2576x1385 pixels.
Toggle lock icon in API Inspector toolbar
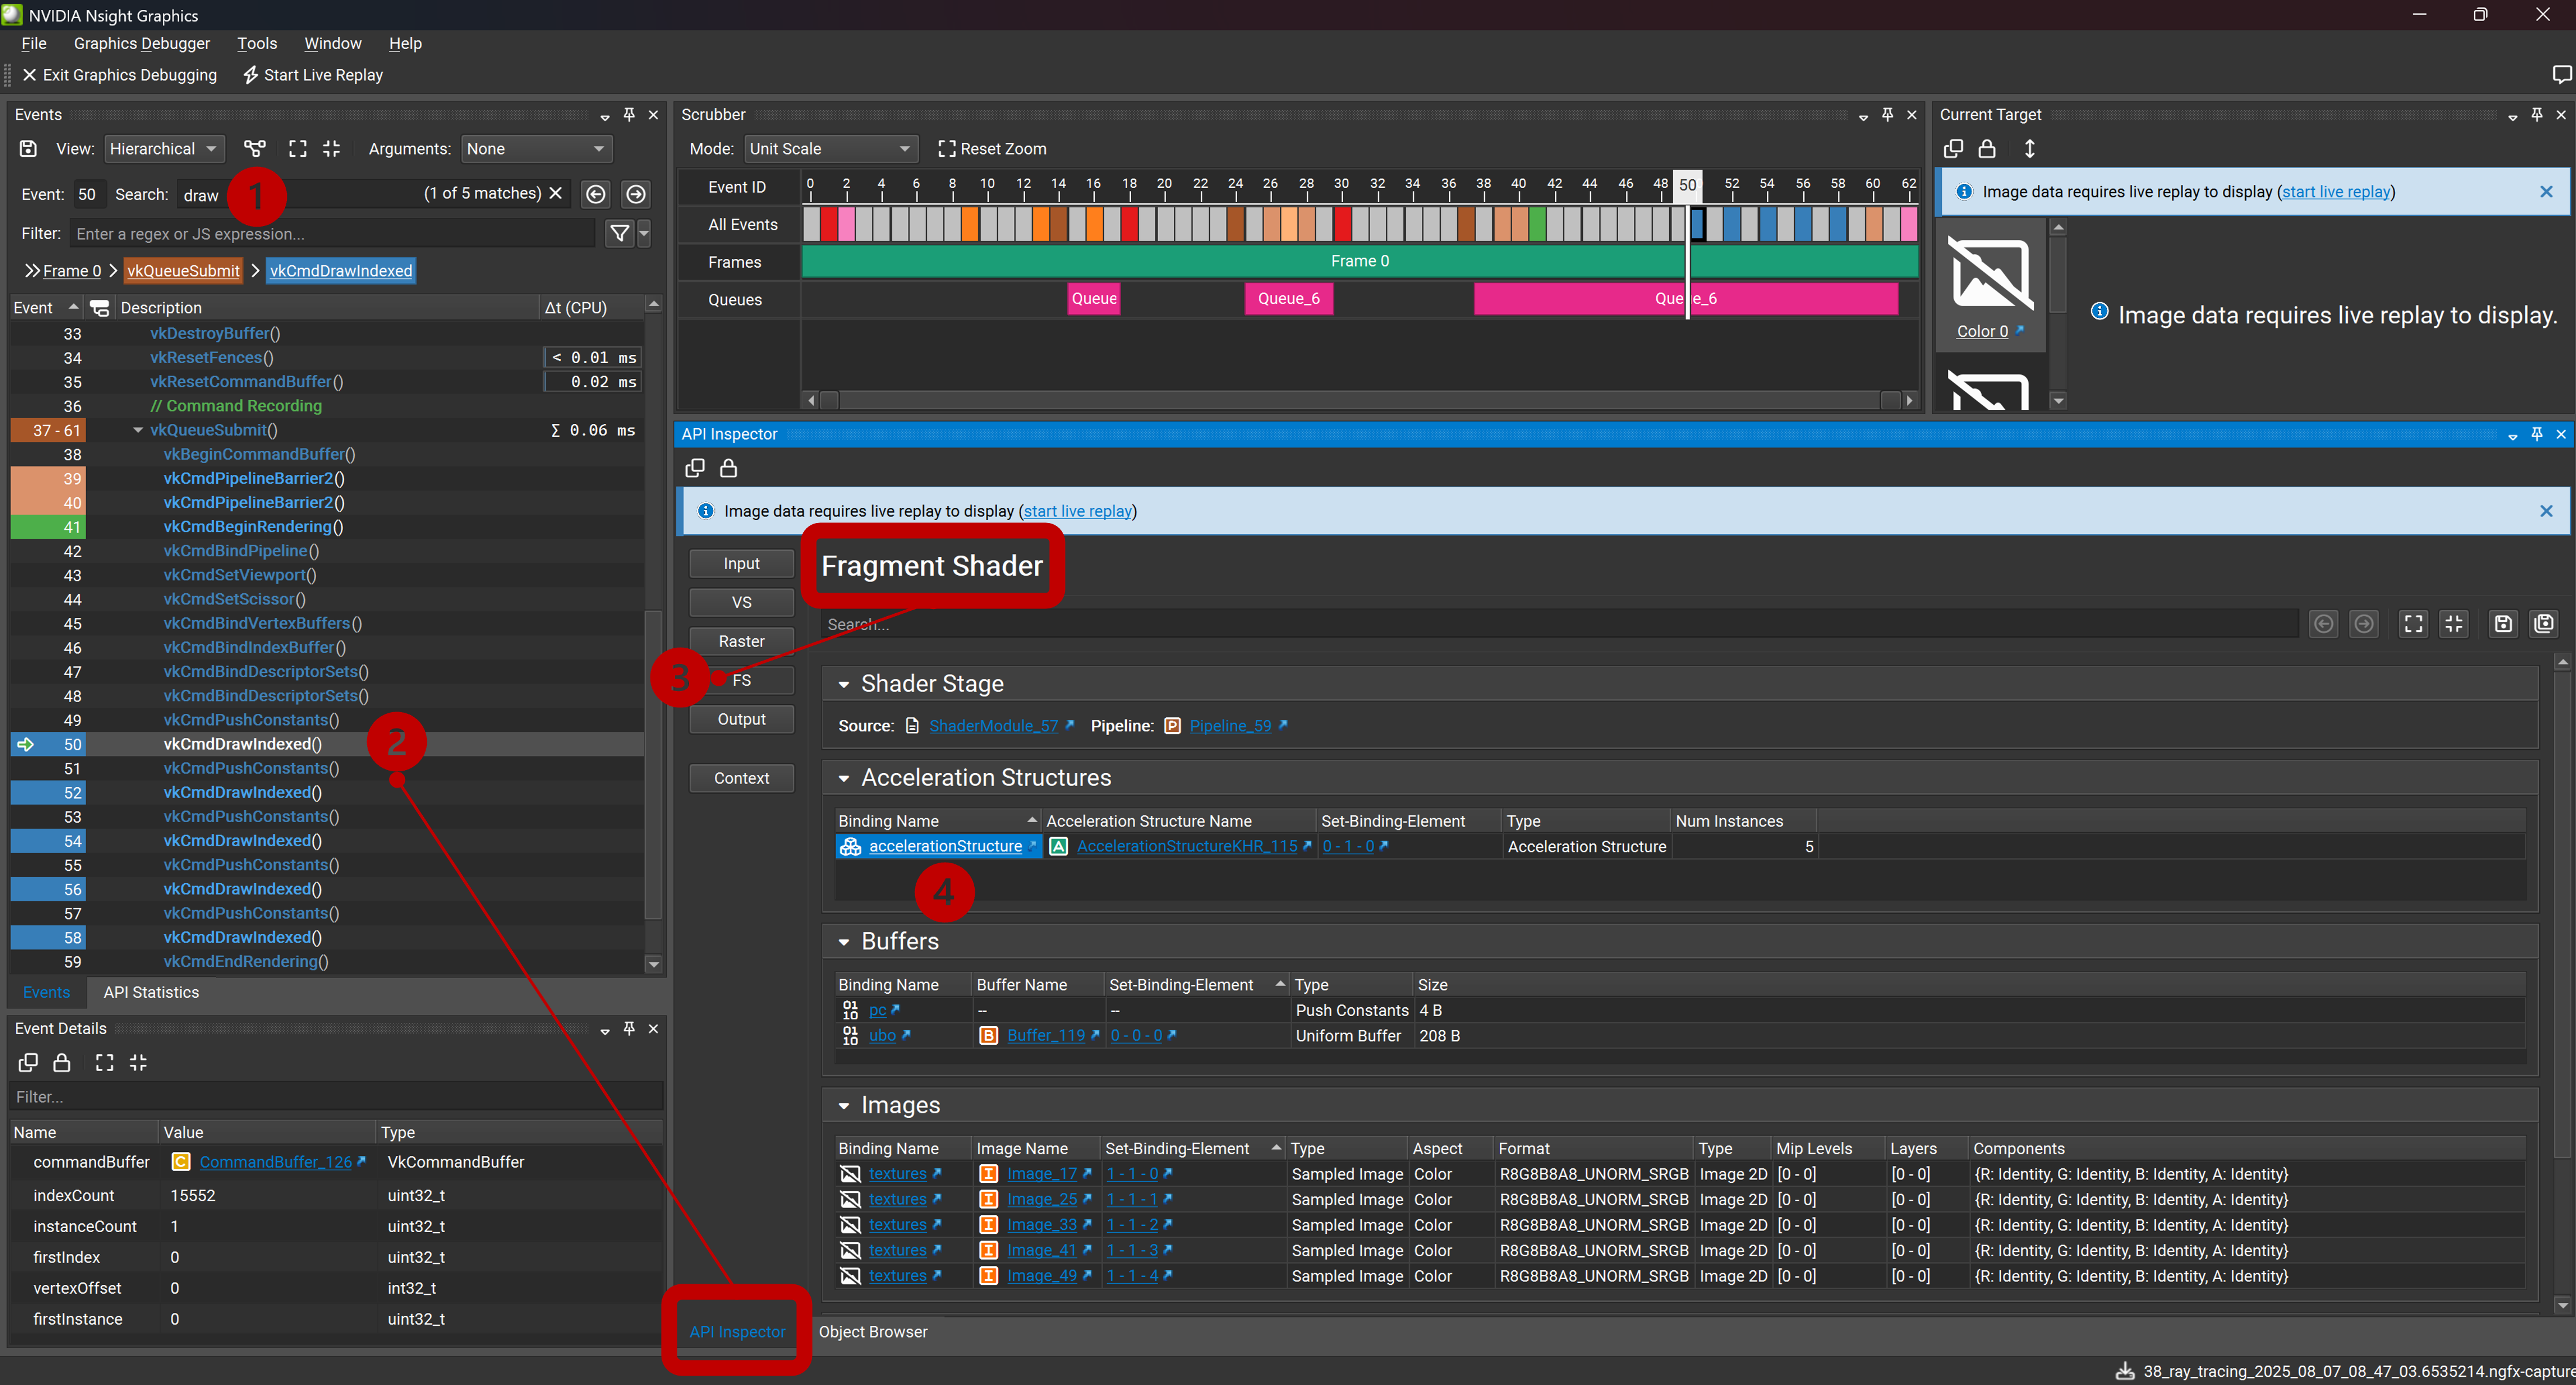click(x=729, y=468)
